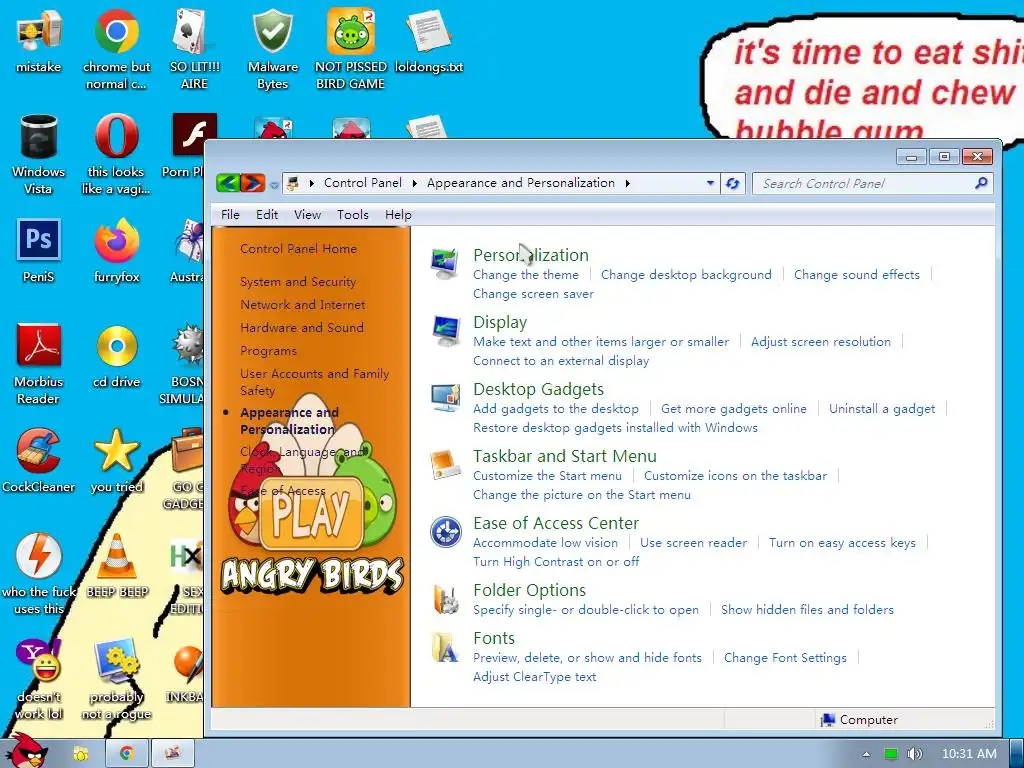Screen dimensions: 1024x768
Task: Click Control Panel breadcrumb in address bar
Action: (x=363, y=183)
